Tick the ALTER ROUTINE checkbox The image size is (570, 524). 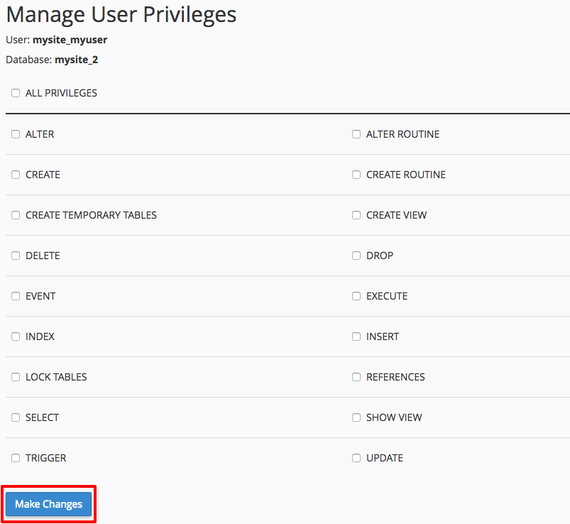(356, 134)
